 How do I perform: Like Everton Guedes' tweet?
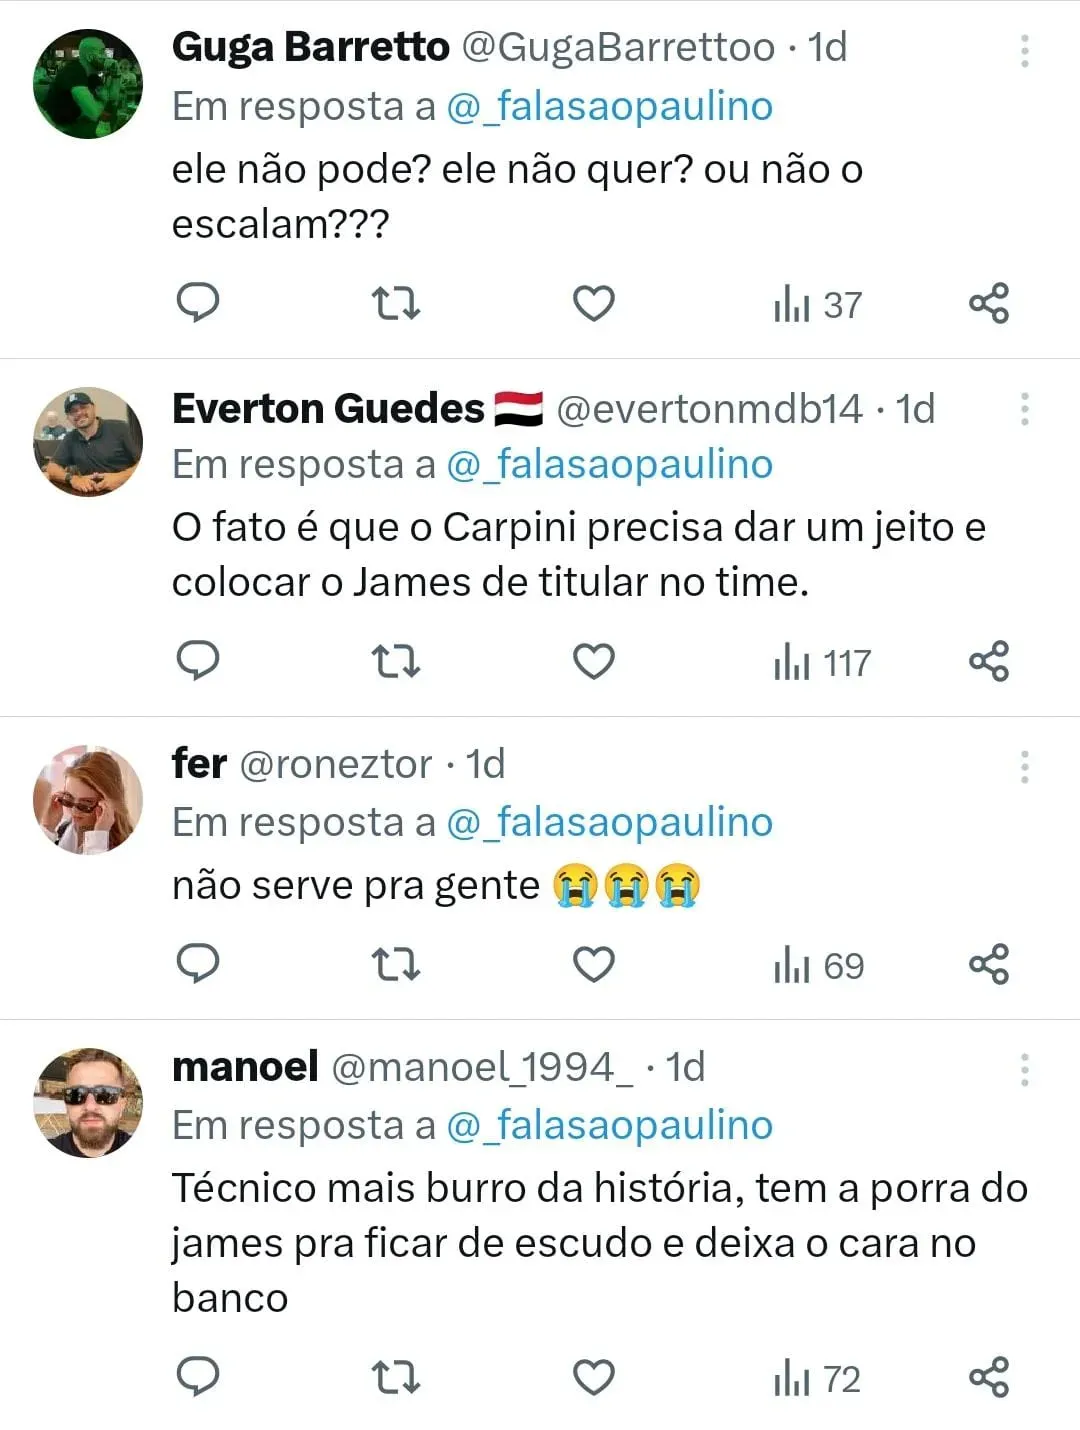click(x=593, y=661)
